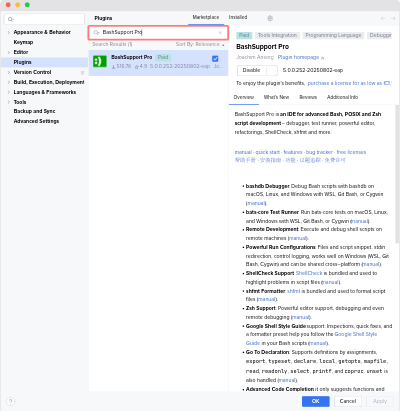This screenshot has width=400, height=411.
Task: Click the settings search box in sidebar
Action: (x=44, y=19)
